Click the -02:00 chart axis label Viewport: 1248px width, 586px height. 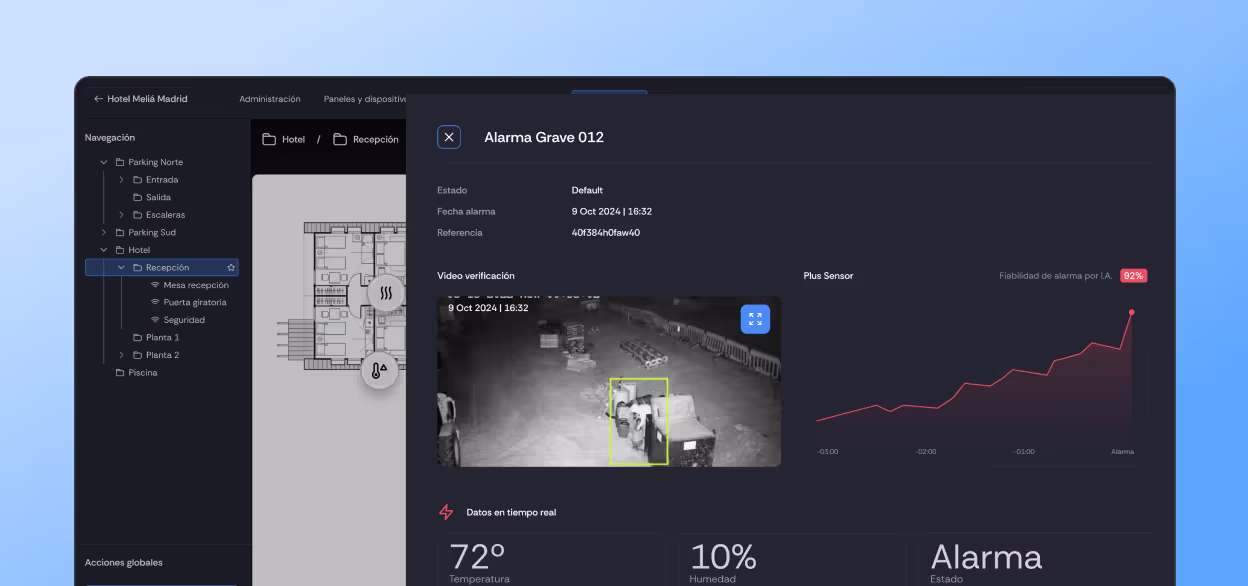pyautogui.click(x=926, y=451)
